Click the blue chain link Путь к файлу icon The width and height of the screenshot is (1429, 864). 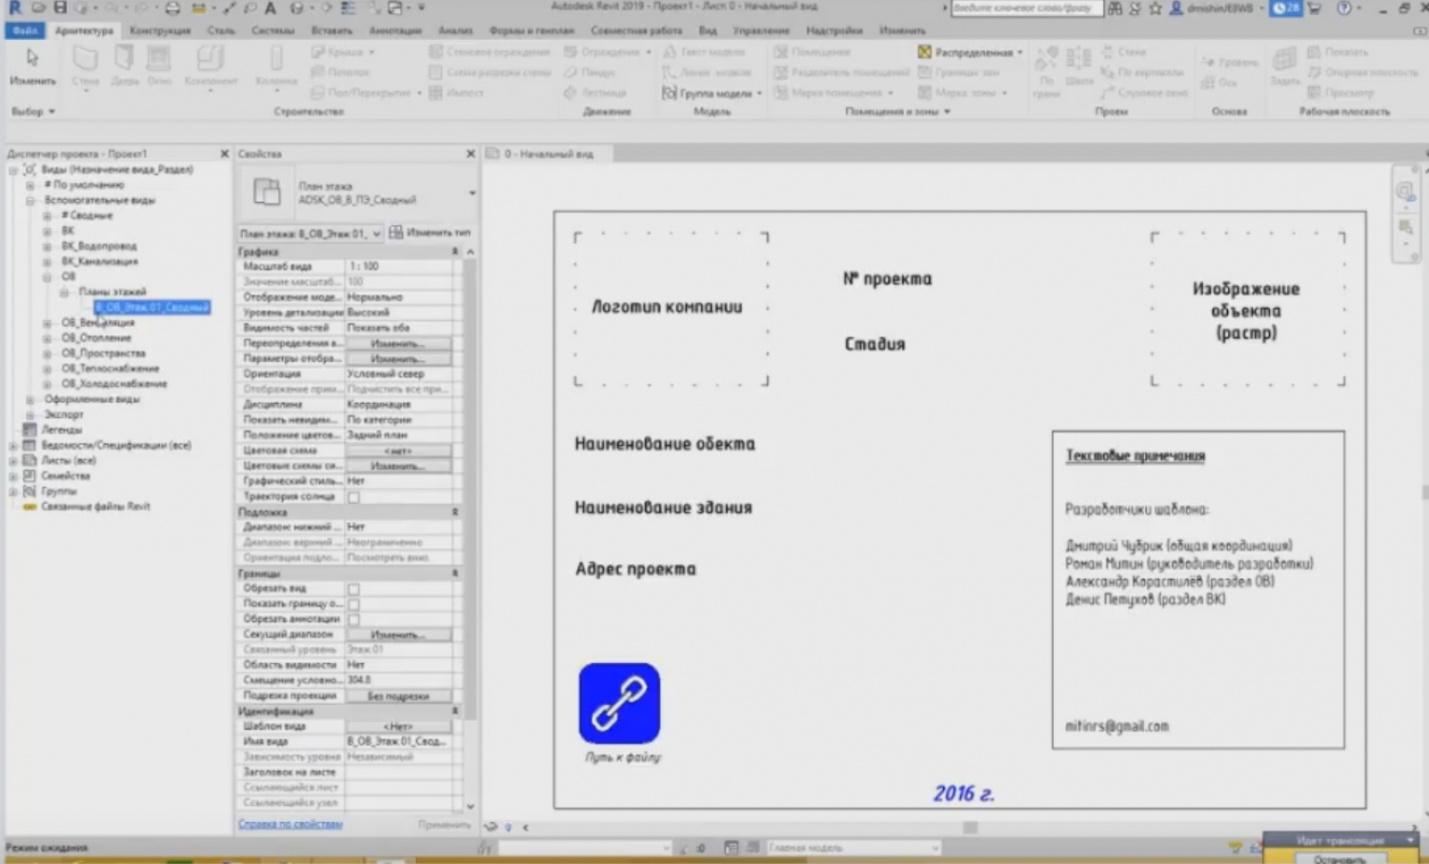coord(619,703)
